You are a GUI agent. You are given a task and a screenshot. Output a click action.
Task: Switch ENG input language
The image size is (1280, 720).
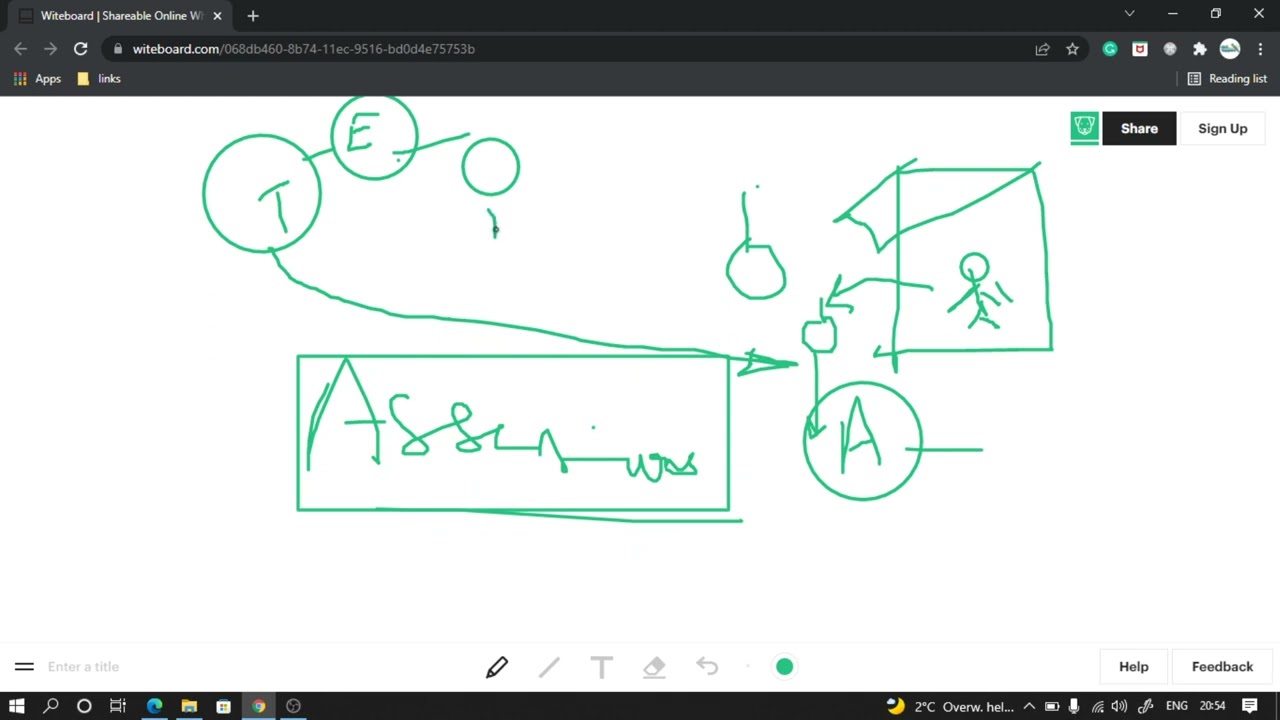tap(1177, 706)
